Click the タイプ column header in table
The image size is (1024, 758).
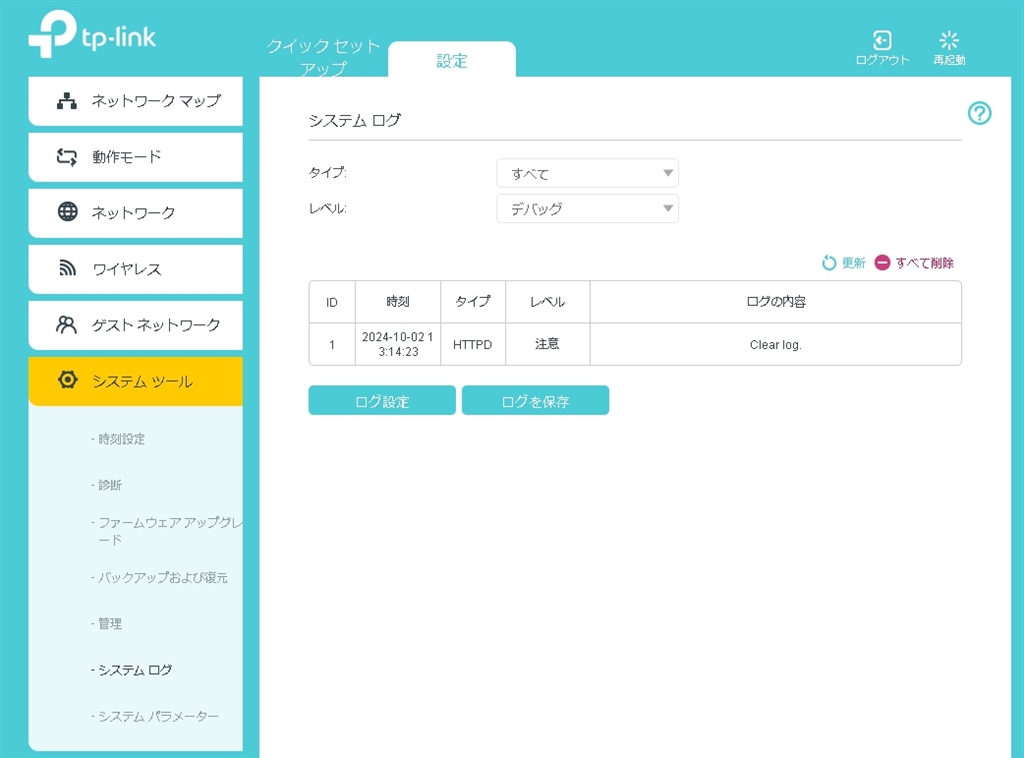click(x=473, y=302)
